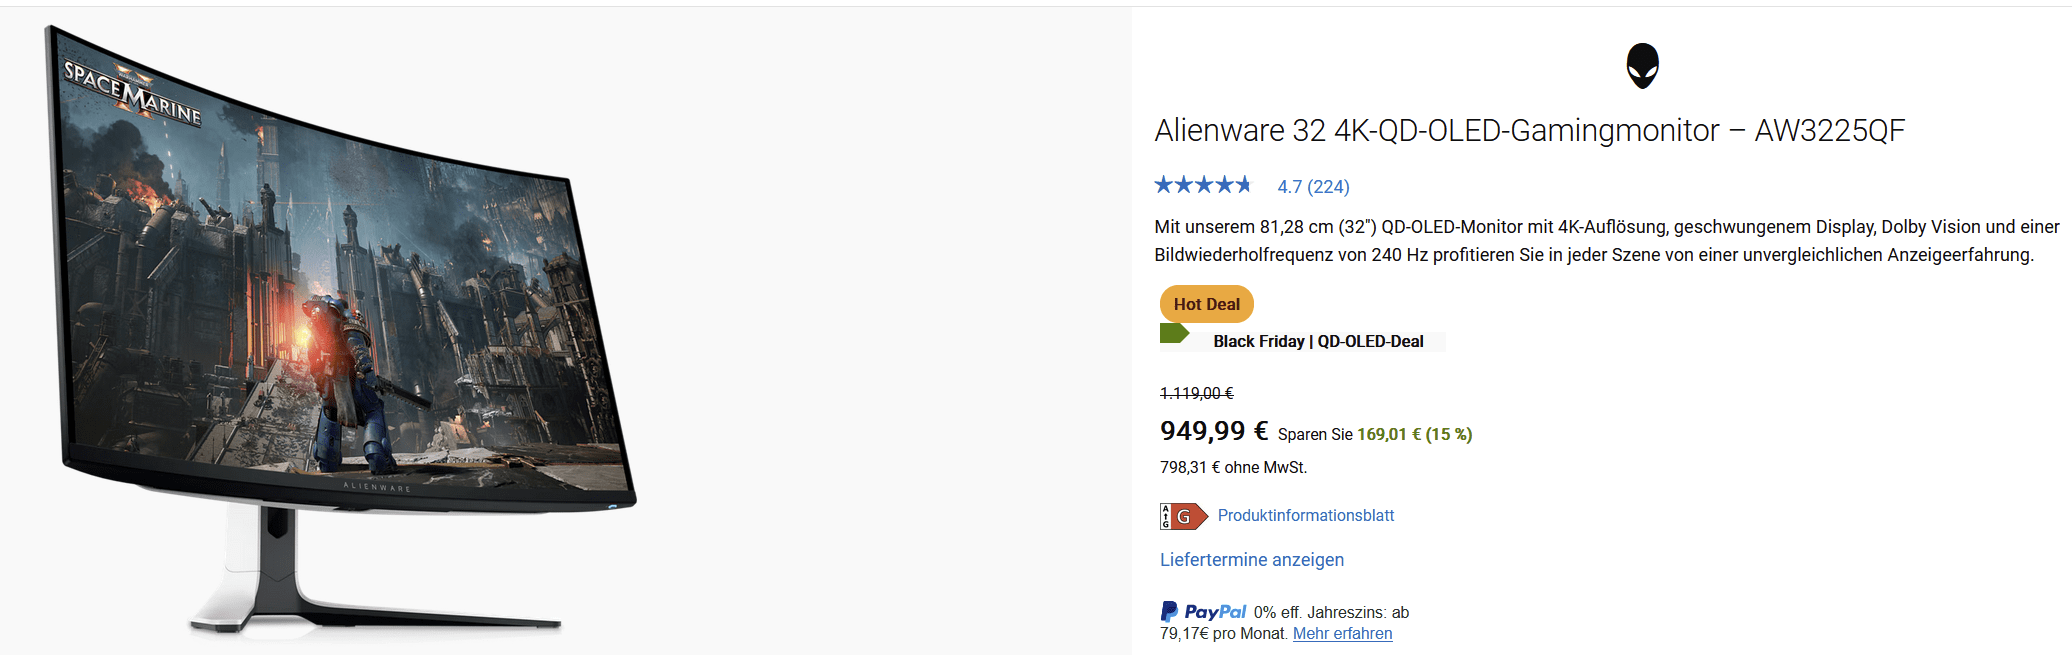Click the product title AW3225QF heading
The image size is (2072, 655).
point(1530,131)
